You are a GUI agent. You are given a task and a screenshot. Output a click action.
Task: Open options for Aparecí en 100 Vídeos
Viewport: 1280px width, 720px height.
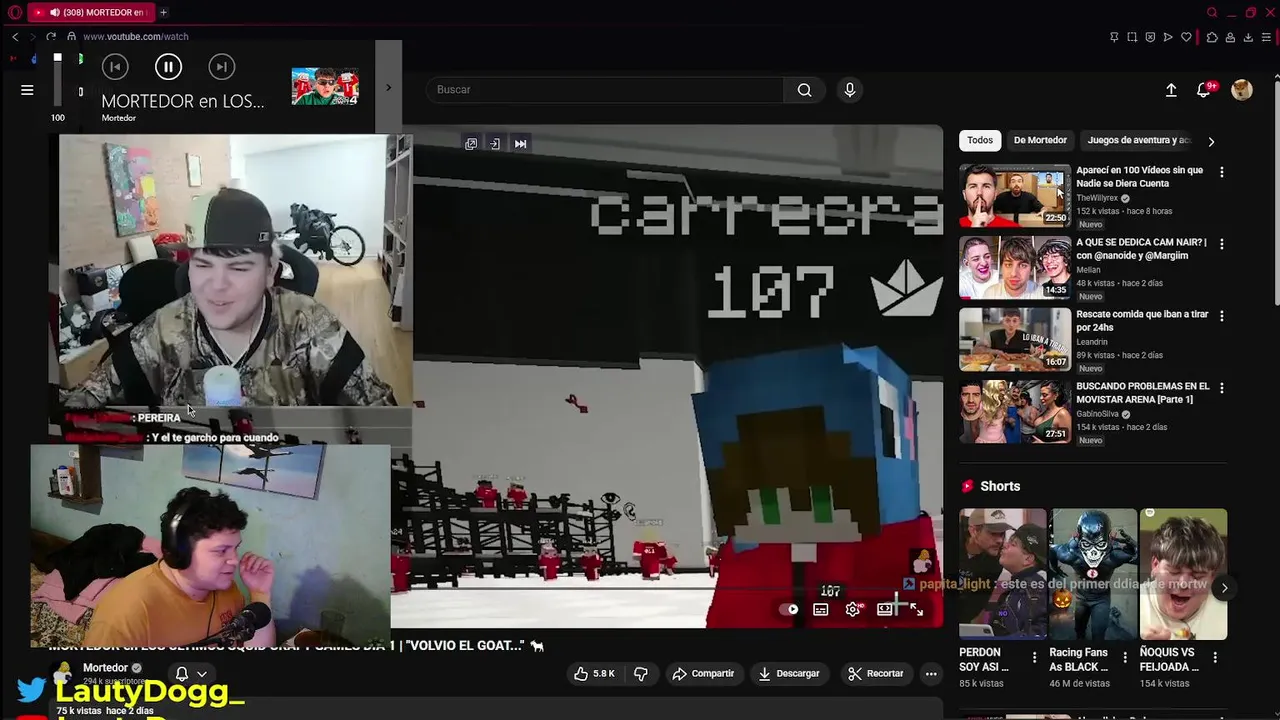[x=1221, y=172]
